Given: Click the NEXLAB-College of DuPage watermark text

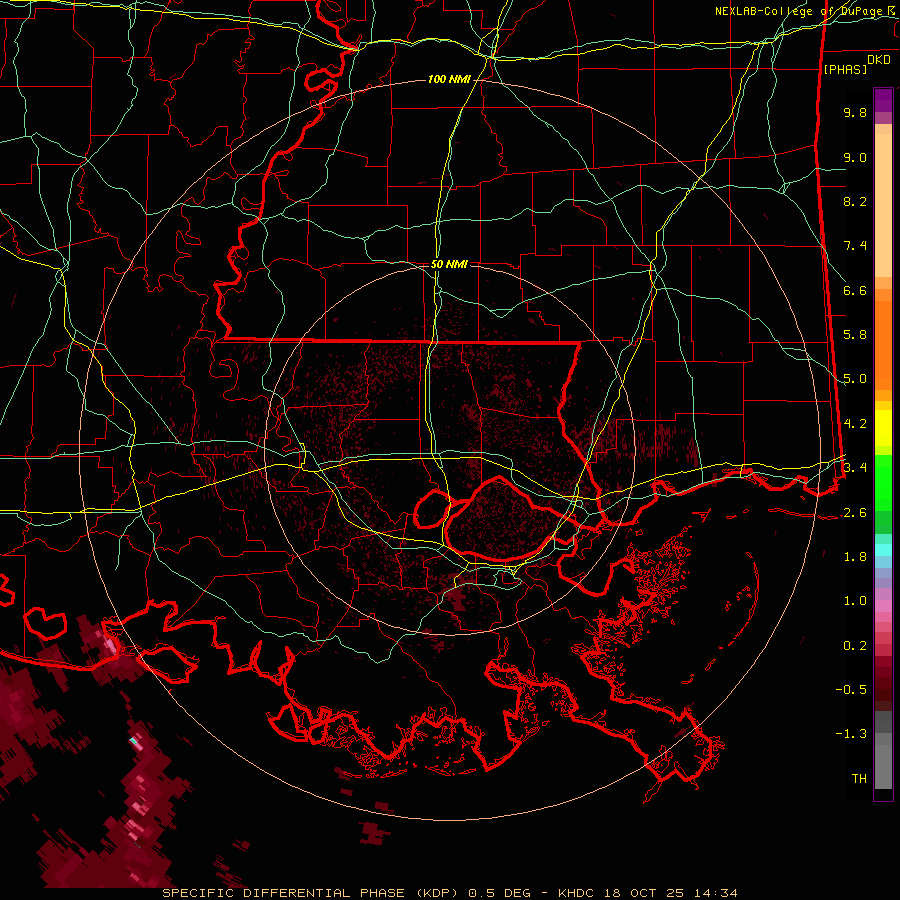Looking at the screenshot, I should tap(806, 11).
